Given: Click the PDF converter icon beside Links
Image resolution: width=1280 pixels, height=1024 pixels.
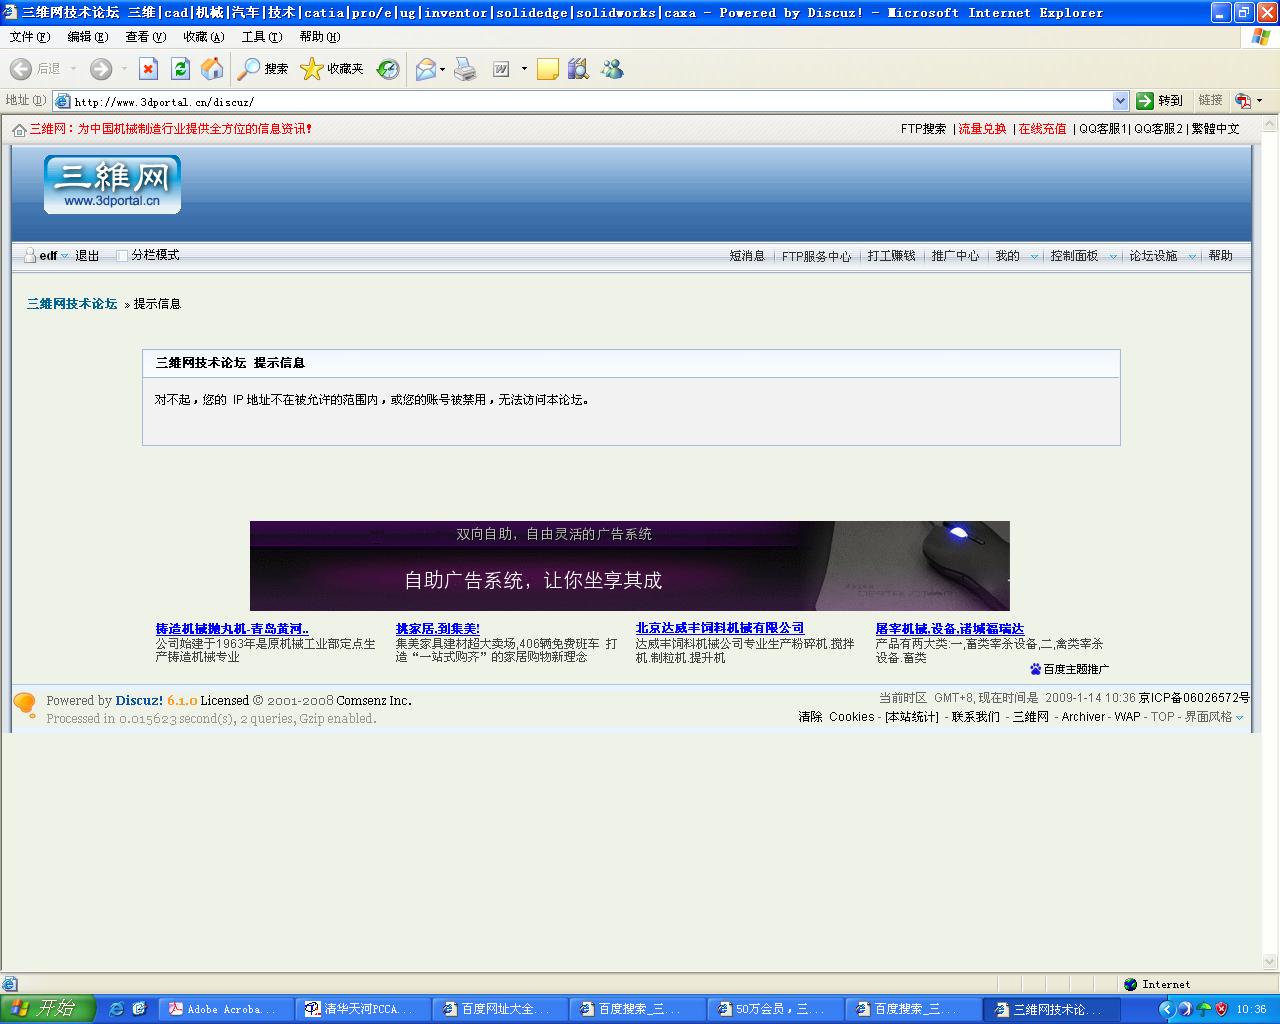Looking at the screenshot, I should (x=1243, y=100).
